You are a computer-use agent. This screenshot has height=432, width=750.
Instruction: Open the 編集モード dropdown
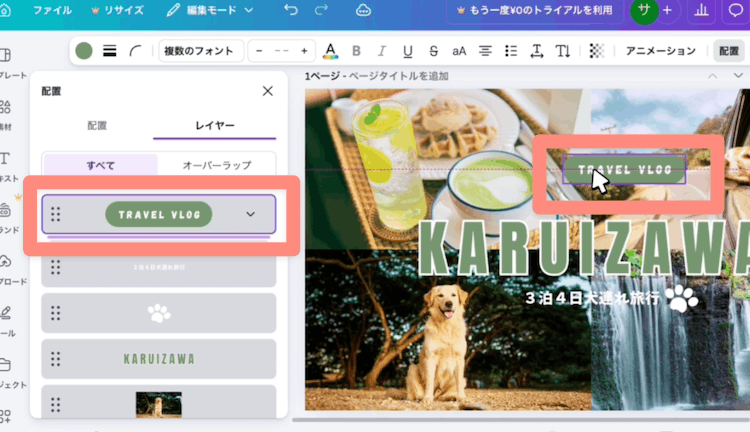click(x=210, y=10)
